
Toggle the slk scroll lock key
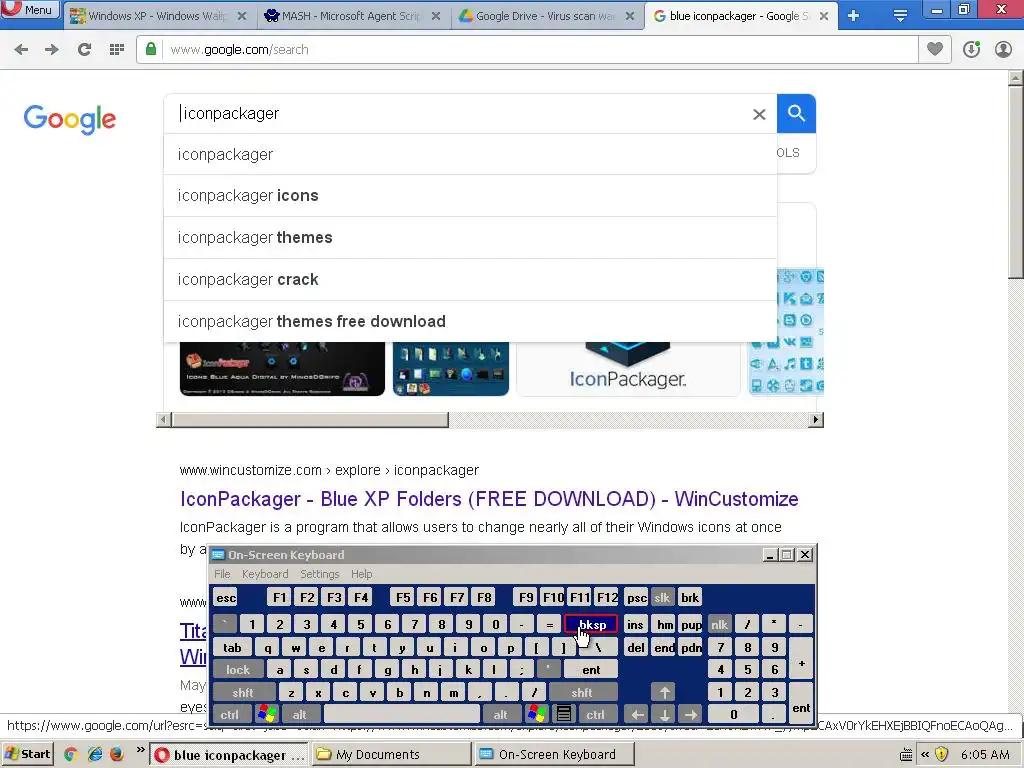click(x=662, y=598)
